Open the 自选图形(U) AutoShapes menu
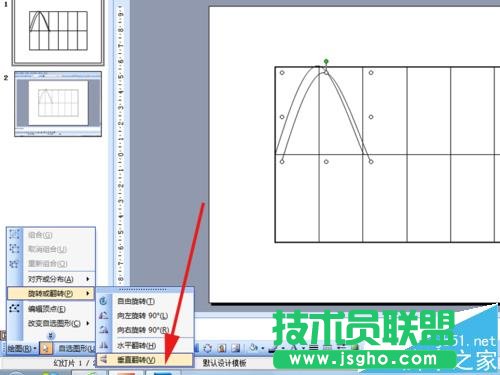 76,349
